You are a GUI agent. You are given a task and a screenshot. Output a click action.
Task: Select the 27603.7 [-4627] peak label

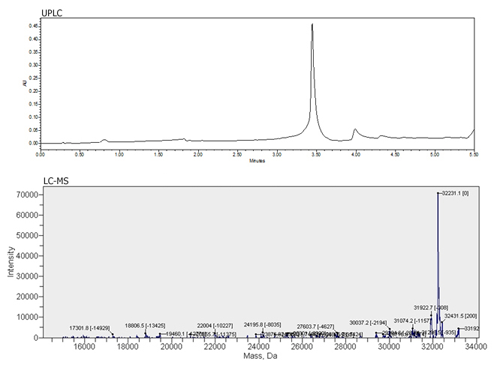(315, 327)
